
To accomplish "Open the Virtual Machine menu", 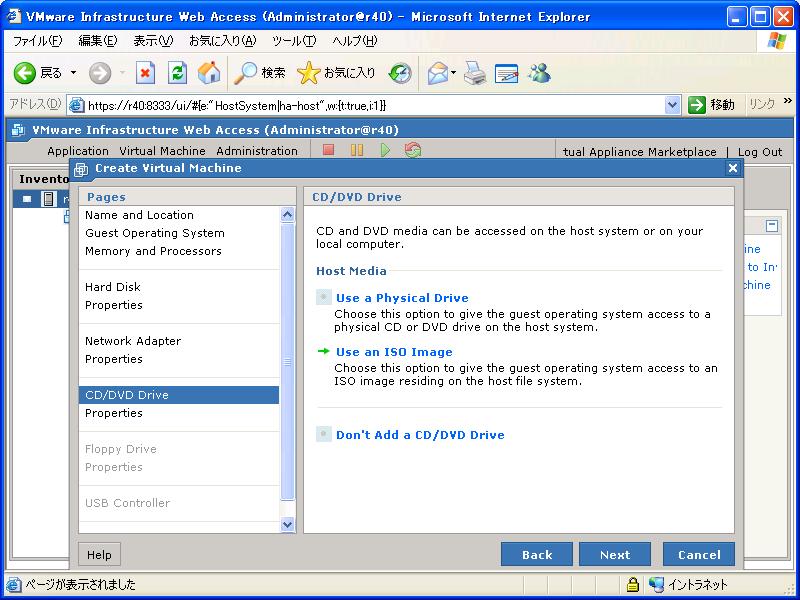I will 162,151.
